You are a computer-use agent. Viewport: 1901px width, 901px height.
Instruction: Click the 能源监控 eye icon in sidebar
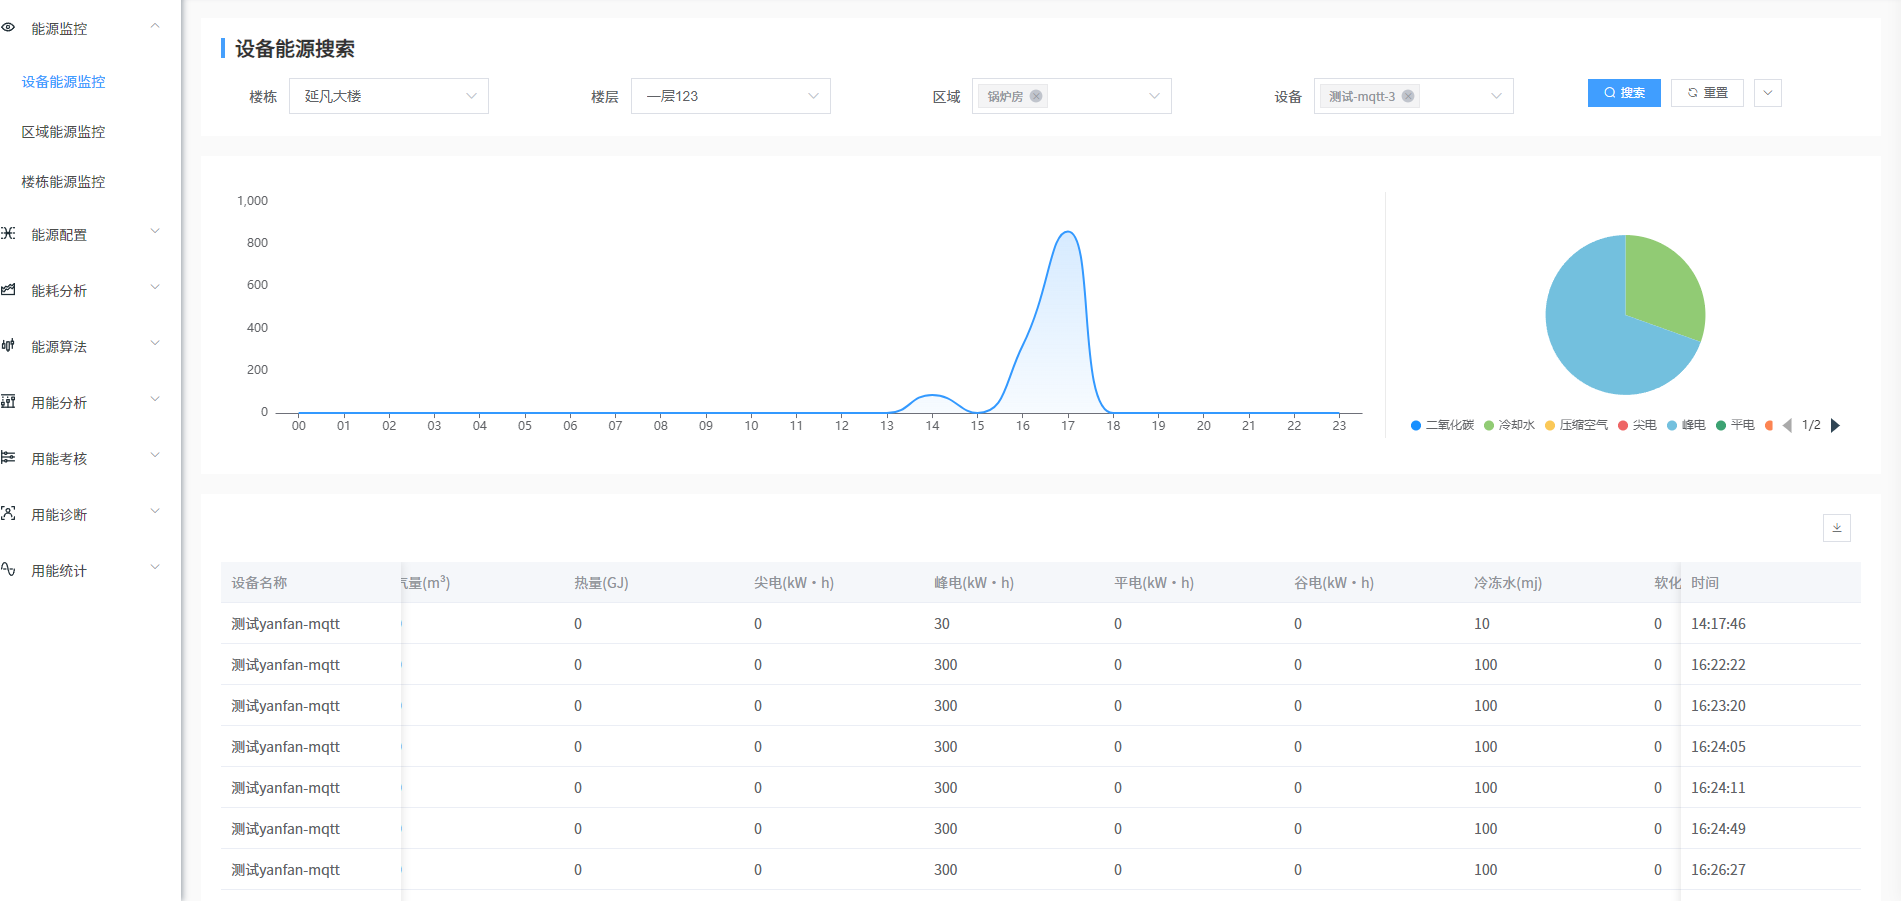pyautogui.click(x=8, y=28)
